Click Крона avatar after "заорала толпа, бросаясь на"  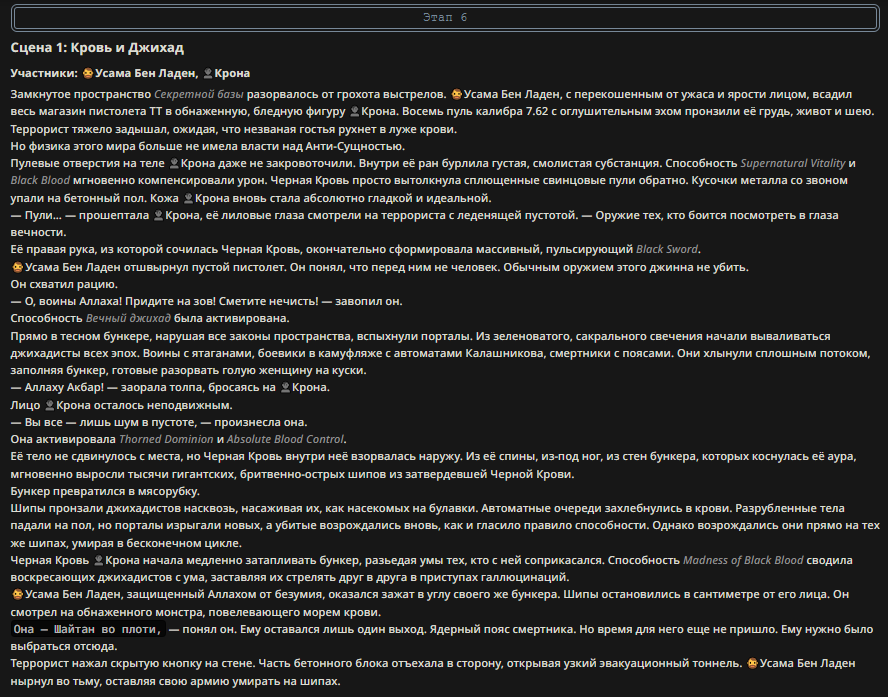point(285,388)
